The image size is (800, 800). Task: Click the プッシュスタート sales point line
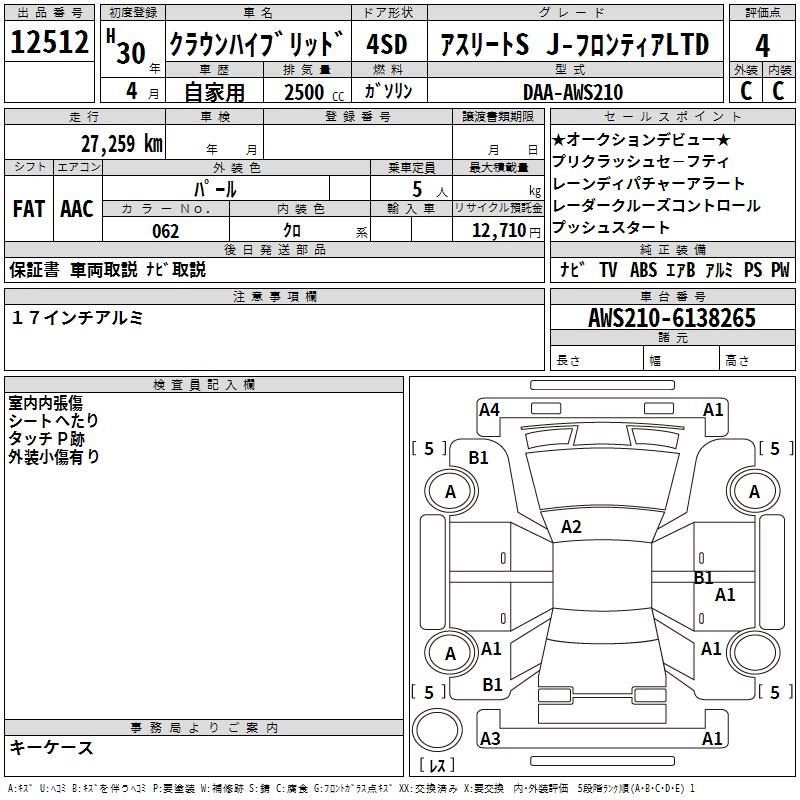613,228
